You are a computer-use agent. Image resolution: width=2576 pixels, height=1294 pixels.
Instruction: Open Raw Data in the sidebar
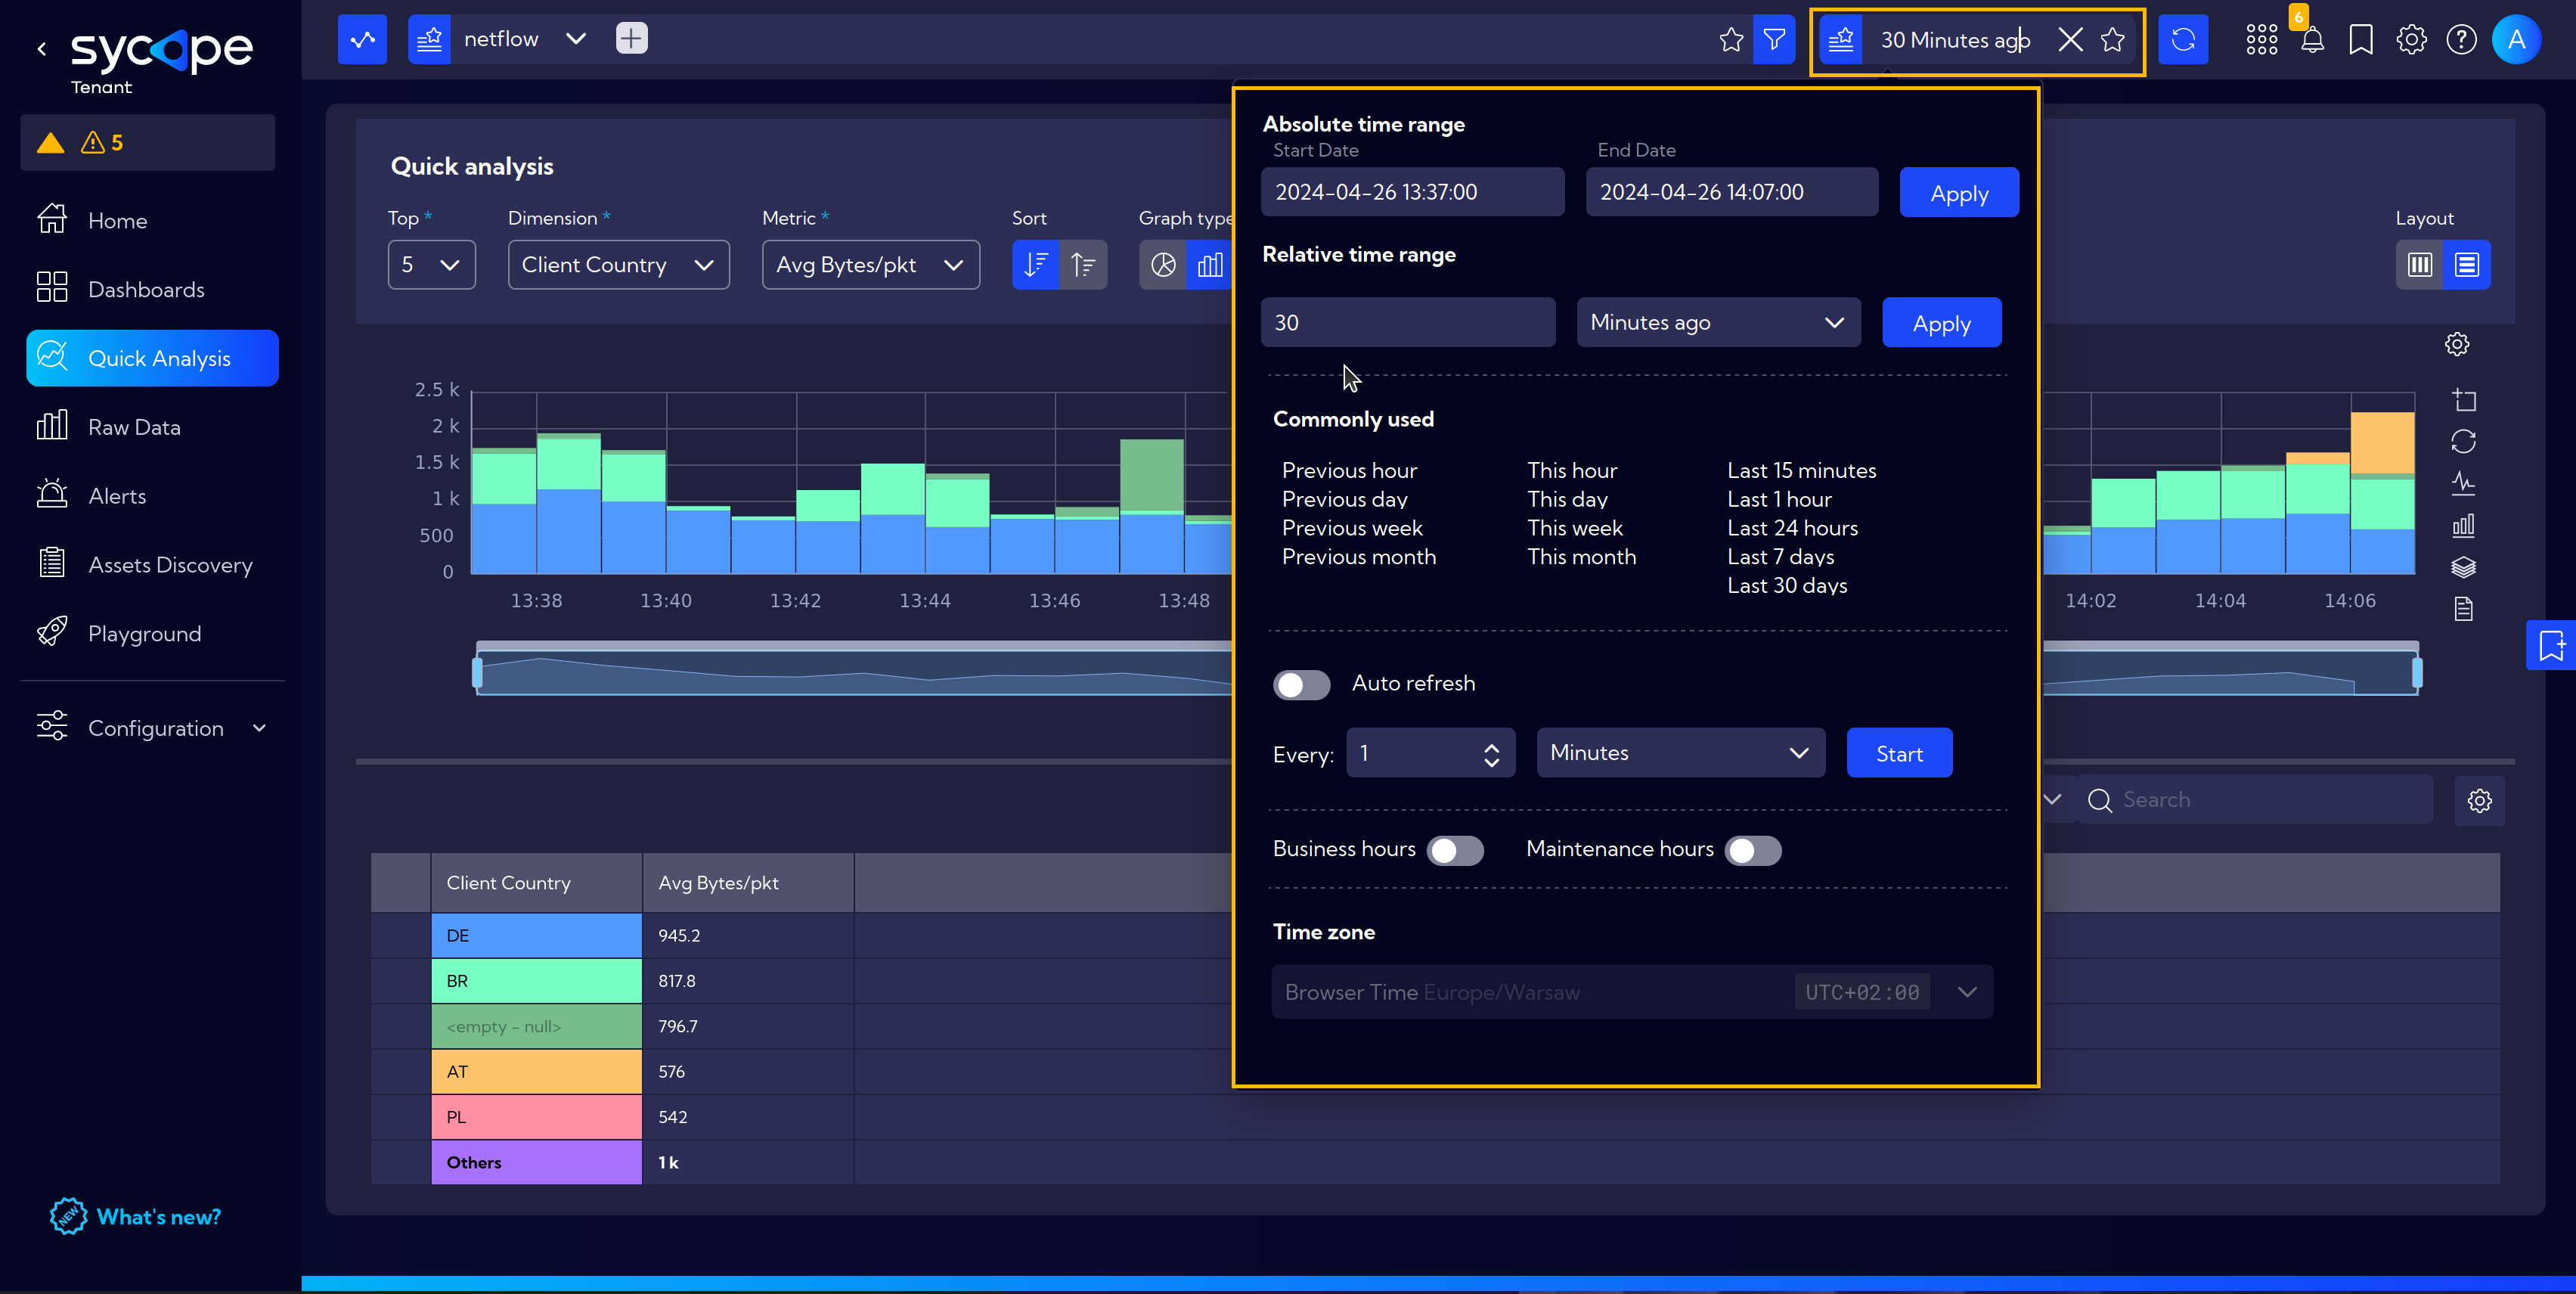coord(152,427)
